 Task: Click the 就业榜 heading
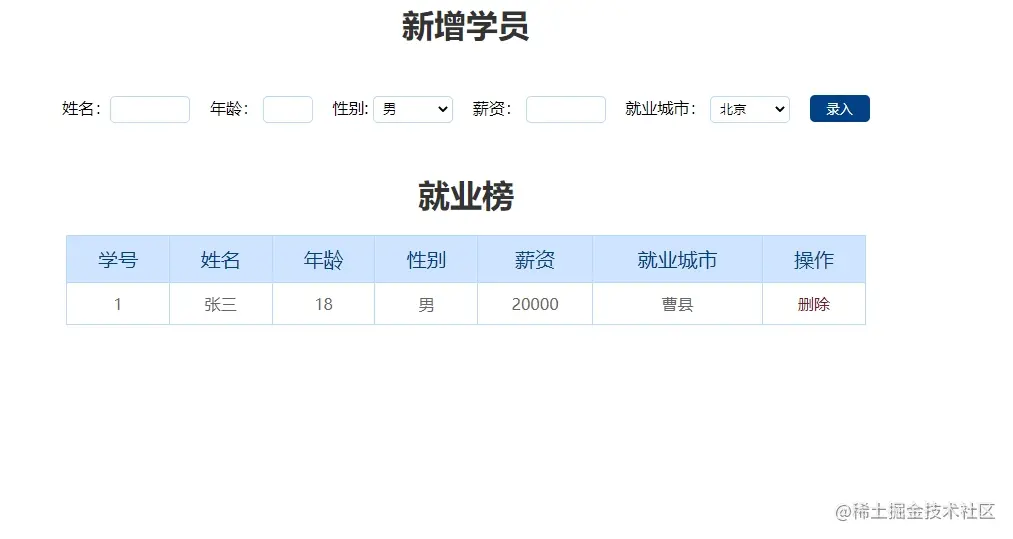coord(465,196)
